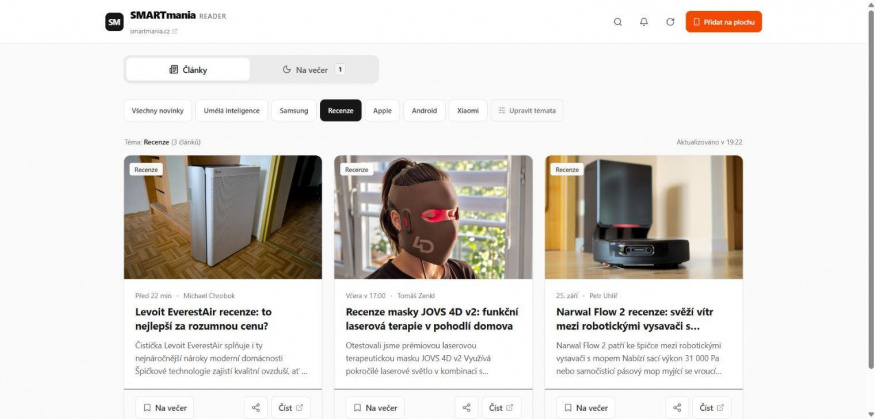
Task: Click the Recenze badge on Narwal image
Action: pyautogui.click(x=567, y=170)
